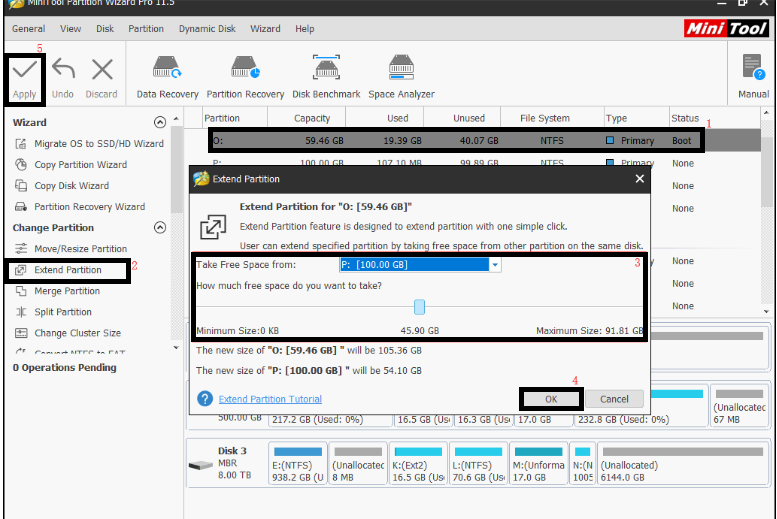Select K:(Ext2) partition on Disk 3
This screenshot has height=519, width=777.
[x=418, y=463]
